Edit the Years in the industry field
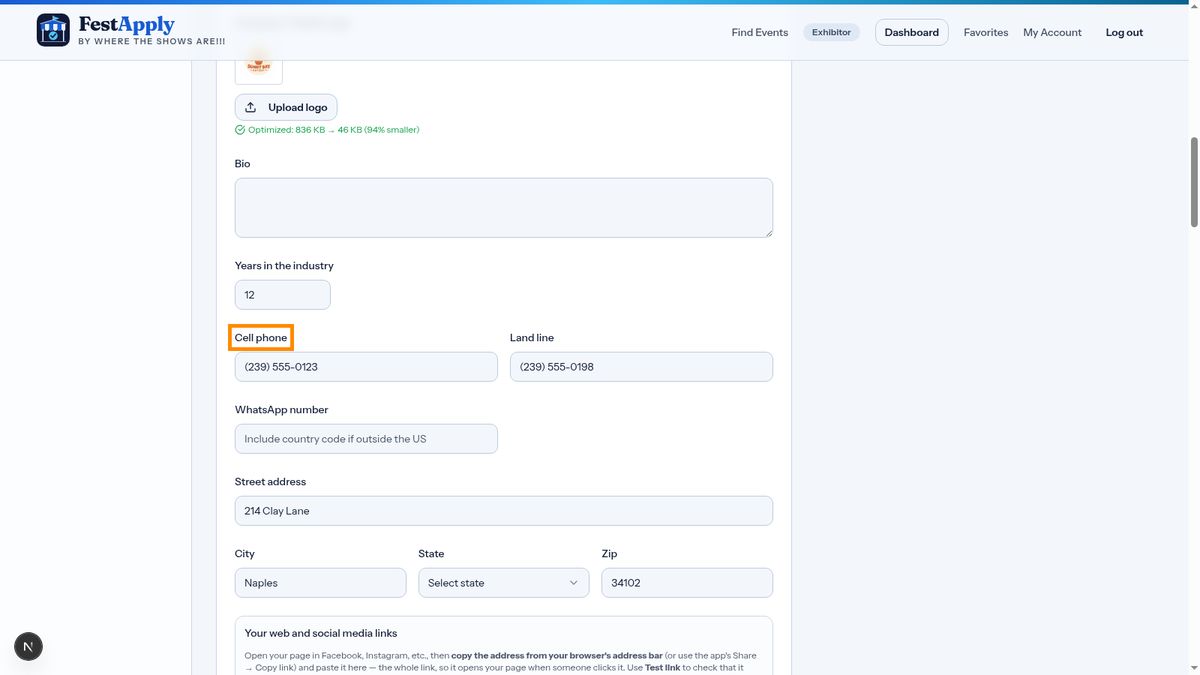This screenshot has width=1200, height=675. click(283, 295)
